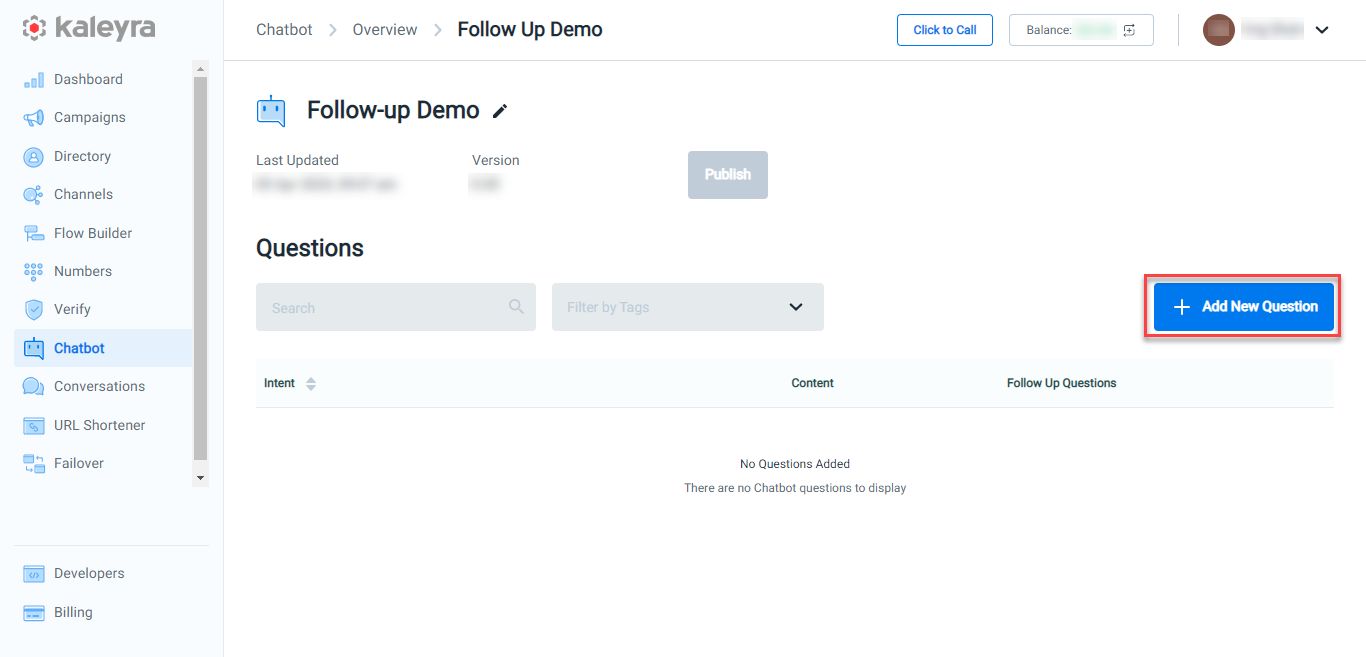This screenshot has height=657, width=1366.
Task: Open Dashboard icon in sidebar
Action: [34, 80]
